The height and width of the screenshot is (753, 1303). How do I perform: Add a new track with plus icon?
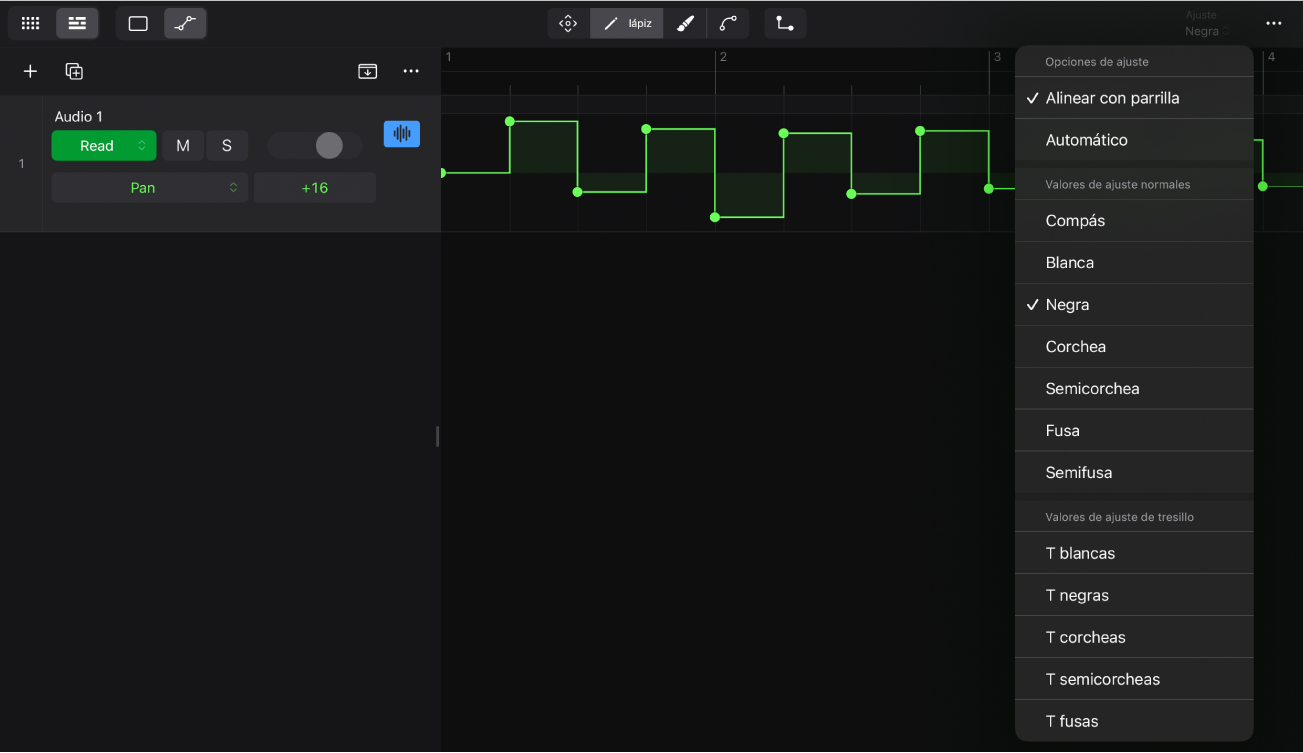(x=30, y=71)
